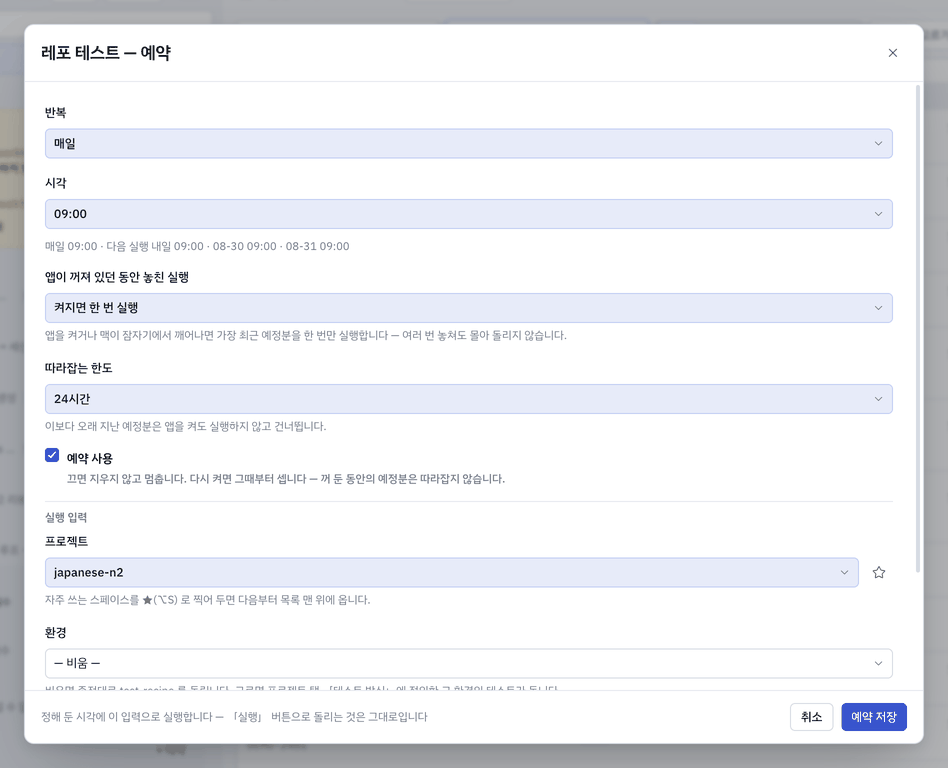Click the 실행 입력 section heading

pyautogui.click(x=66, y=517)
